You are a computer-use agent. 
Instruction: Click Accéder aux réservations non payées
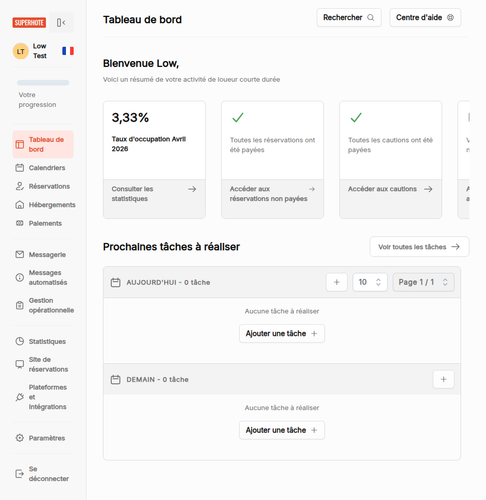[x=272, y=199]
